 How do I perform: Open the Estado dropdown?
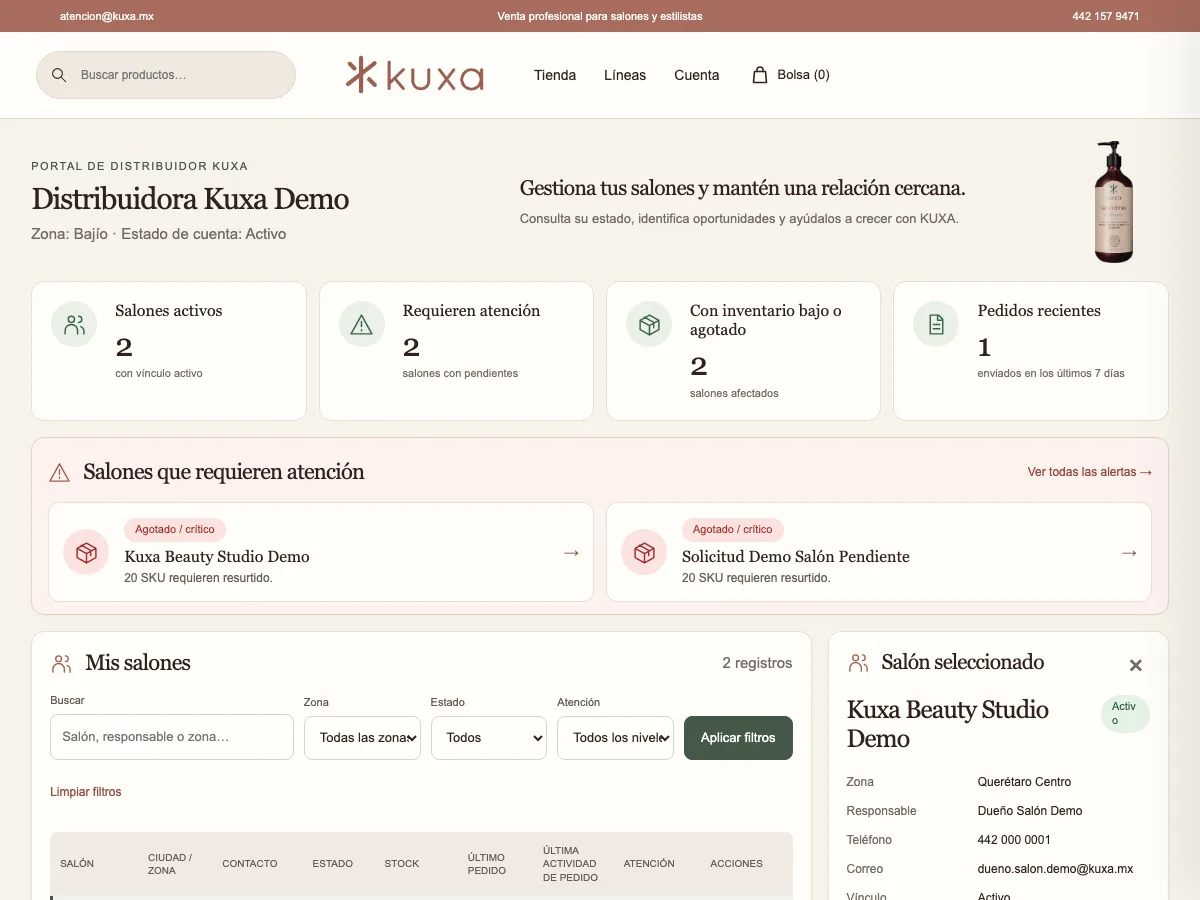click(489, 738)
